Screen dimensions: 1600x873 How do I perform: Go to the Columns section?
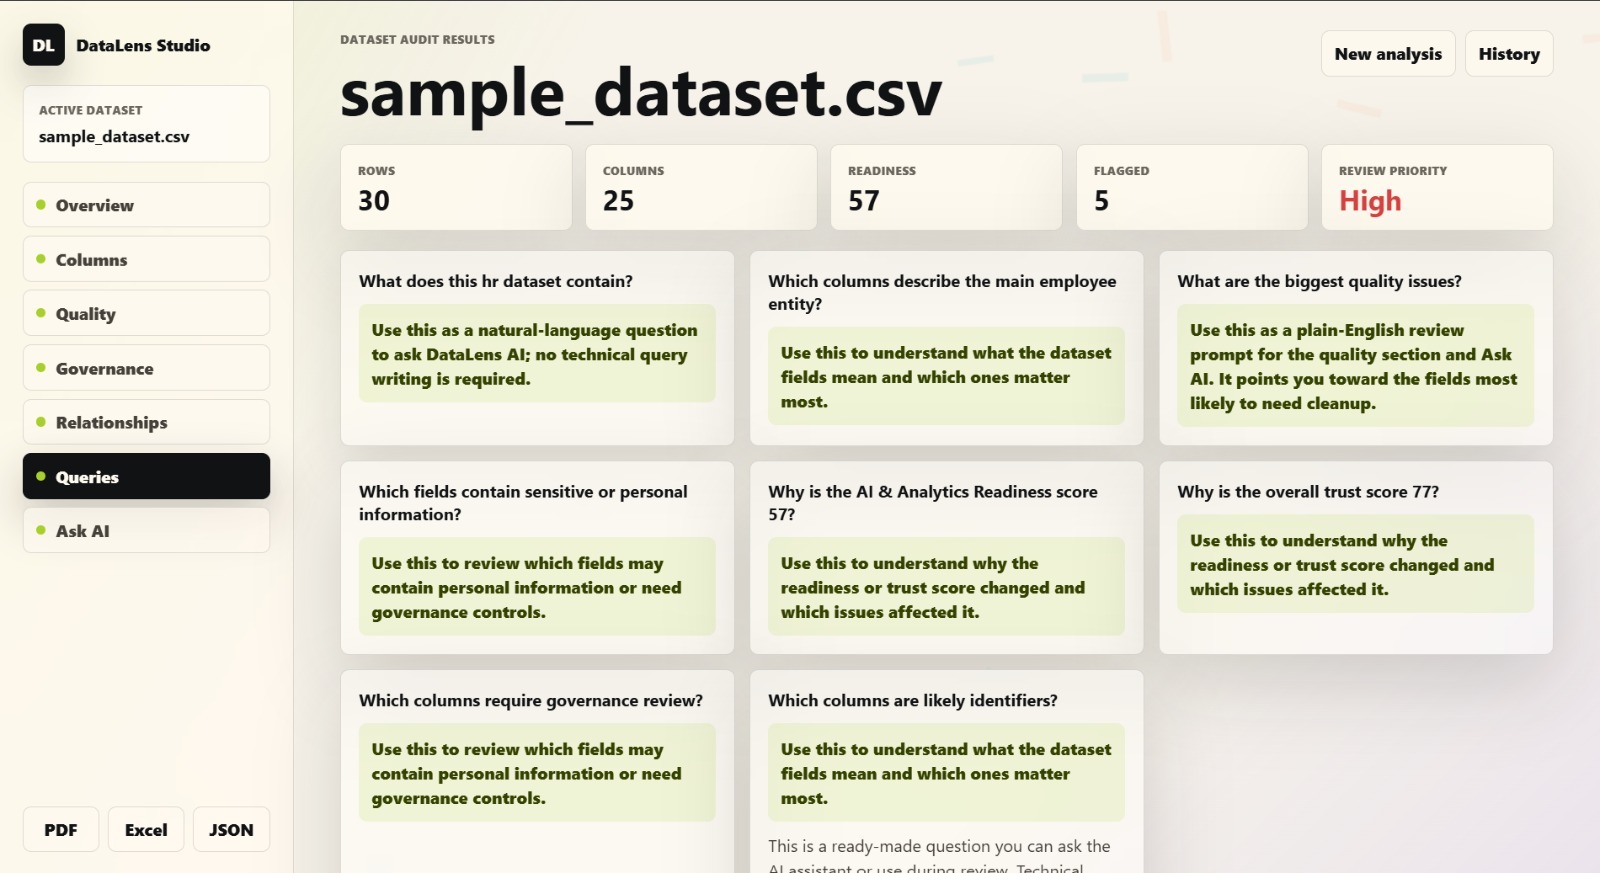coord(146,259)
